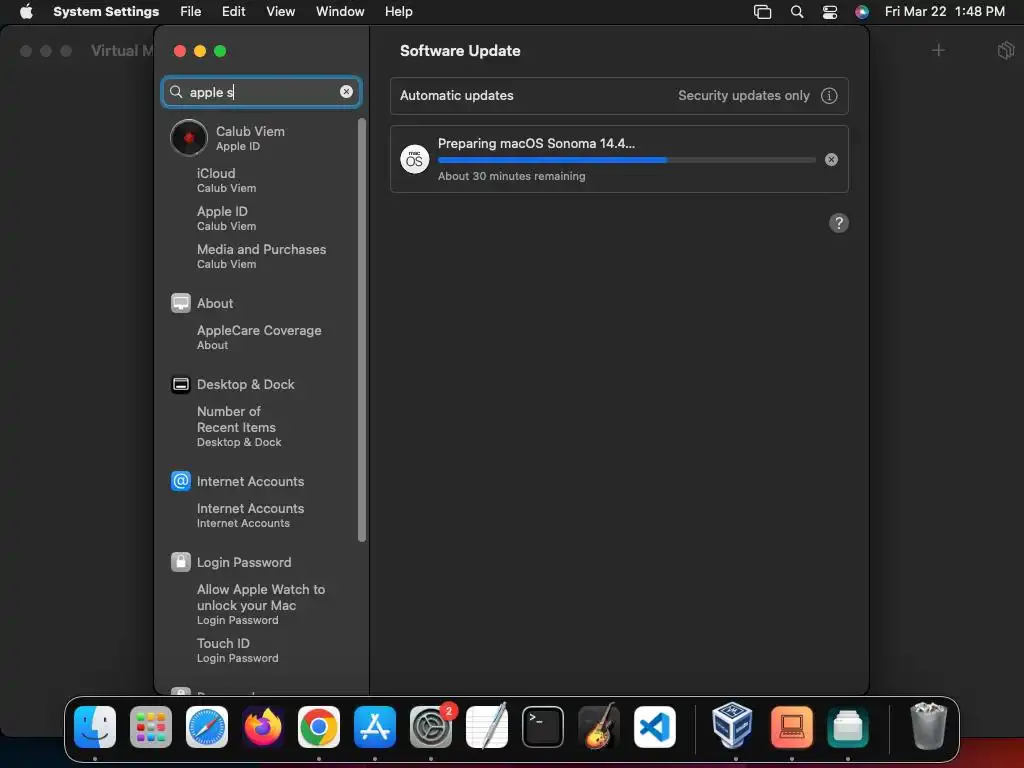Click the Automatic updates row label
Viewport: 1024px width, 768px height.
click(456, 95)
